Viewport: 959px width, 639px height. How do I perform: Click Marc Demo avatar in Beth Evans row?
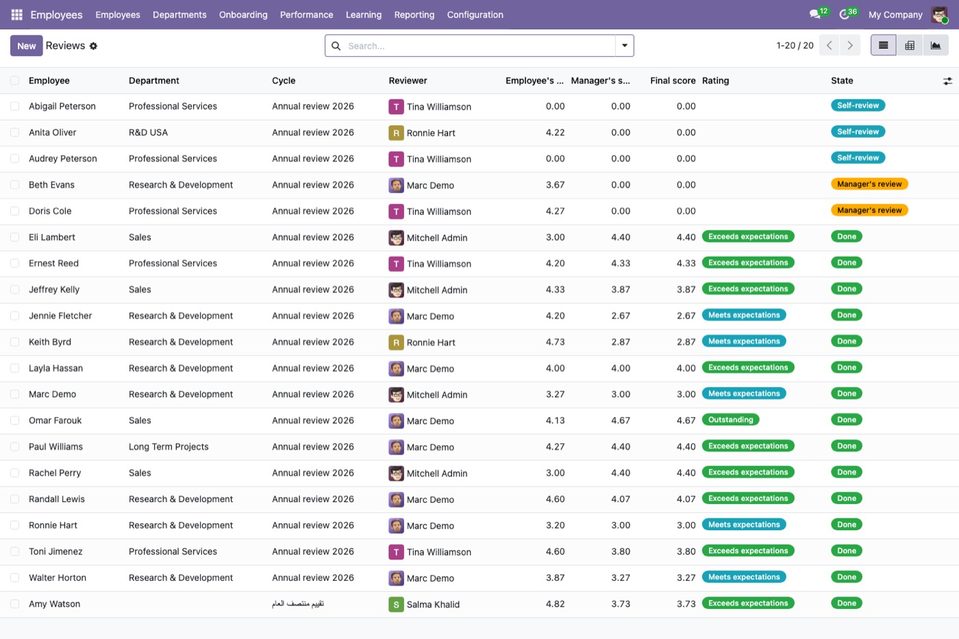tap(396, 185)
